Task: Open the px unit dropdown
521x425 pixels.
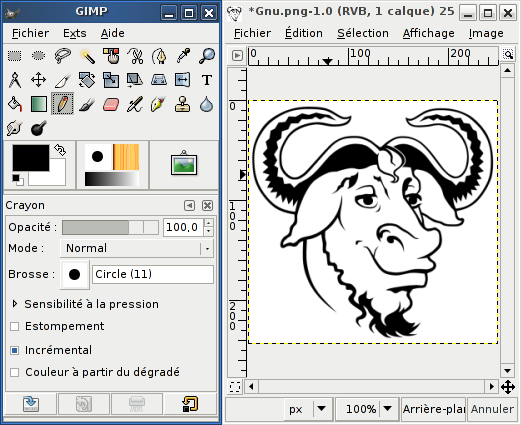Action: coord(308,409)
